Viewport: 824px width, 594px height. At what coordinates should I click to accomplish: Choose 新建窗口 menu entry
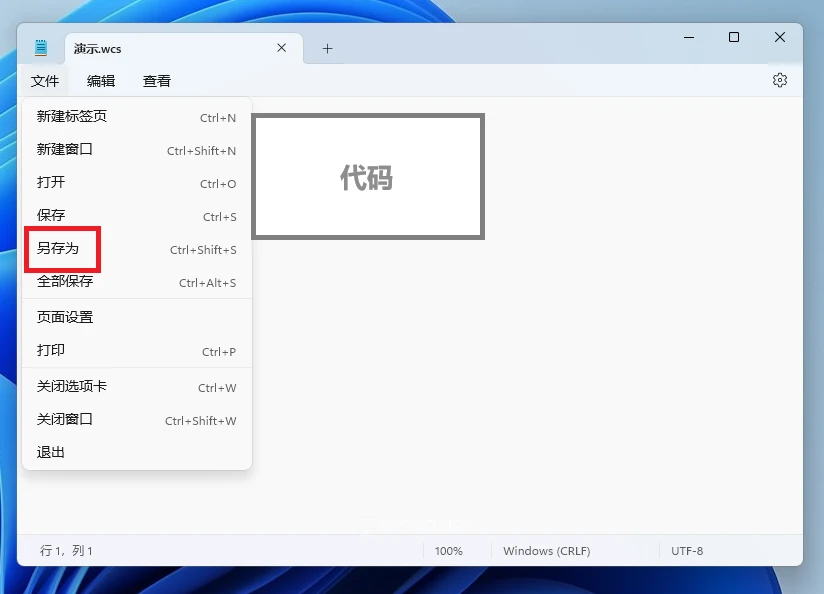(137, 150)
